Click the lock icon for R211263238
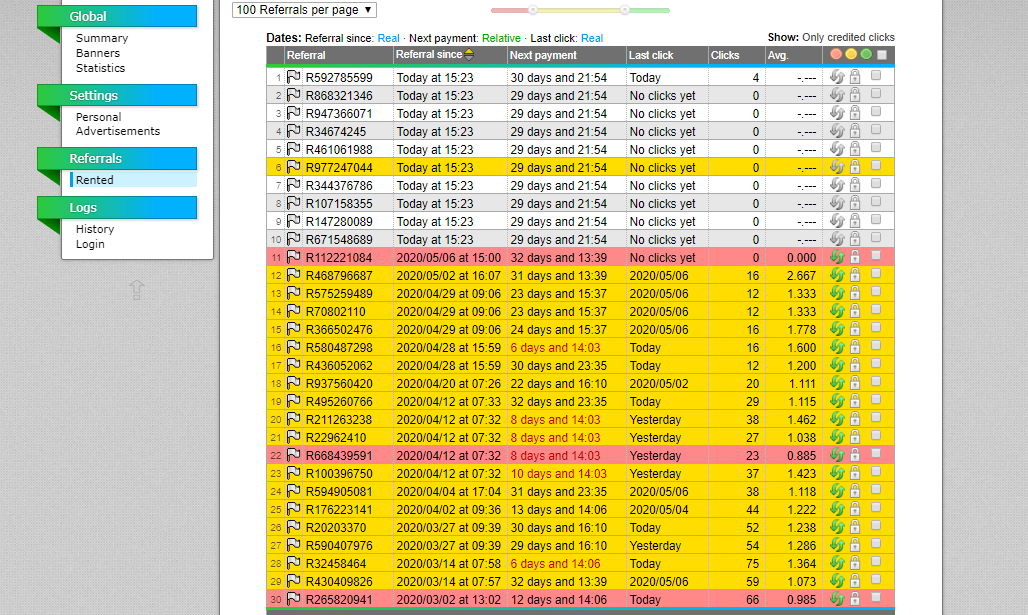1028x615 pixels. tap(855, 419)
